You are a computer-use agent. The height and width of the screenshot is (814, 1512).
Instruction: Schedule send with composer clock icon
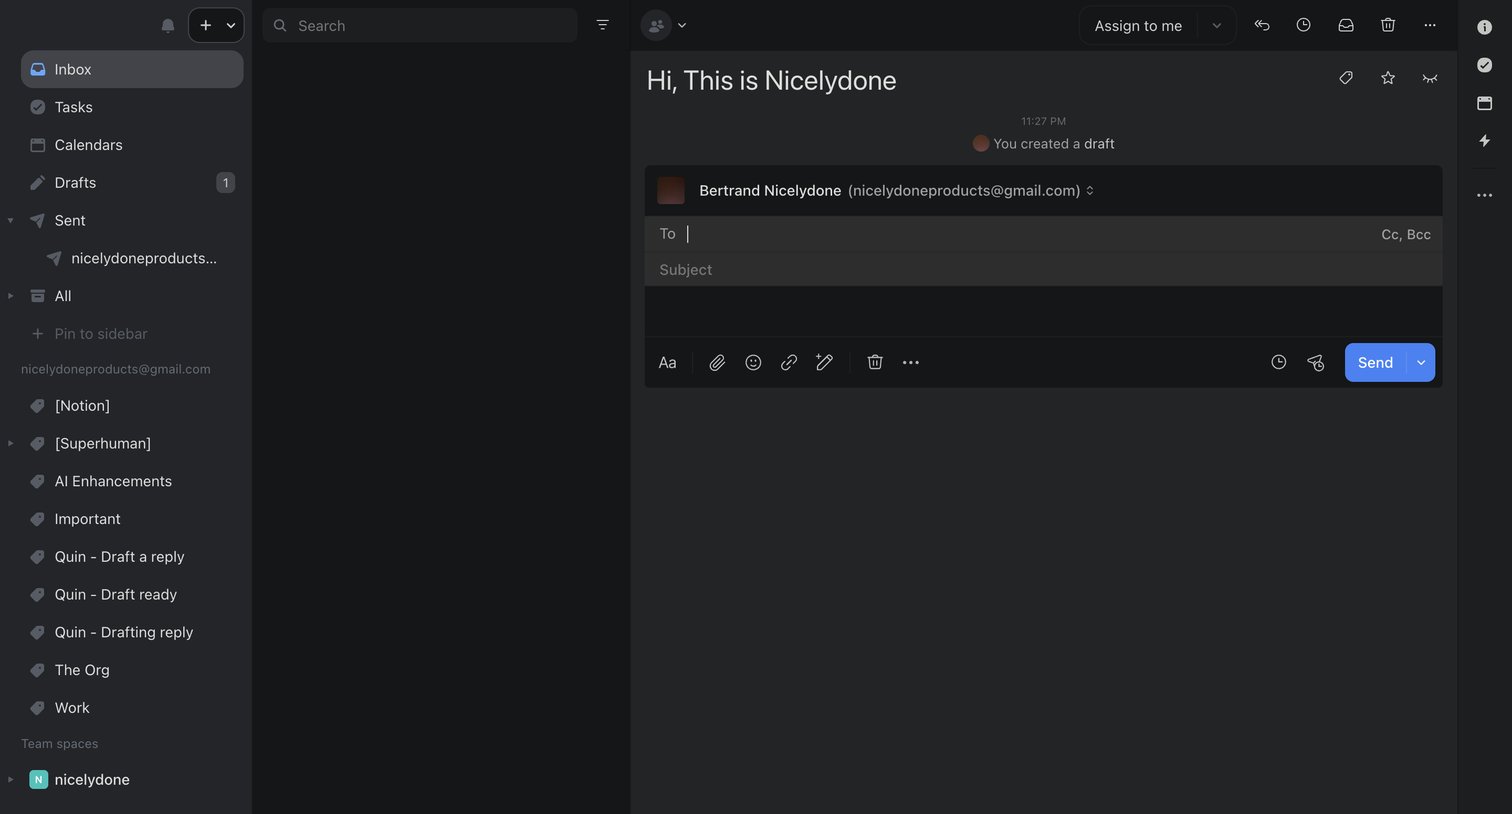tap(1279, 363)
